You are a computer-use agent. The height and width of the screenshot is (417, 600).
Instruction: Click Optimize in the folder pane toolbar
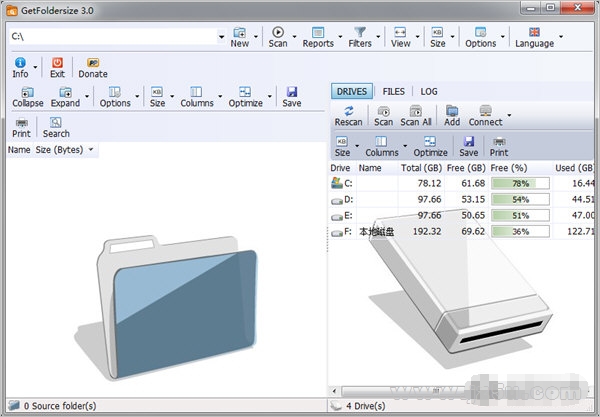point(245,97)
